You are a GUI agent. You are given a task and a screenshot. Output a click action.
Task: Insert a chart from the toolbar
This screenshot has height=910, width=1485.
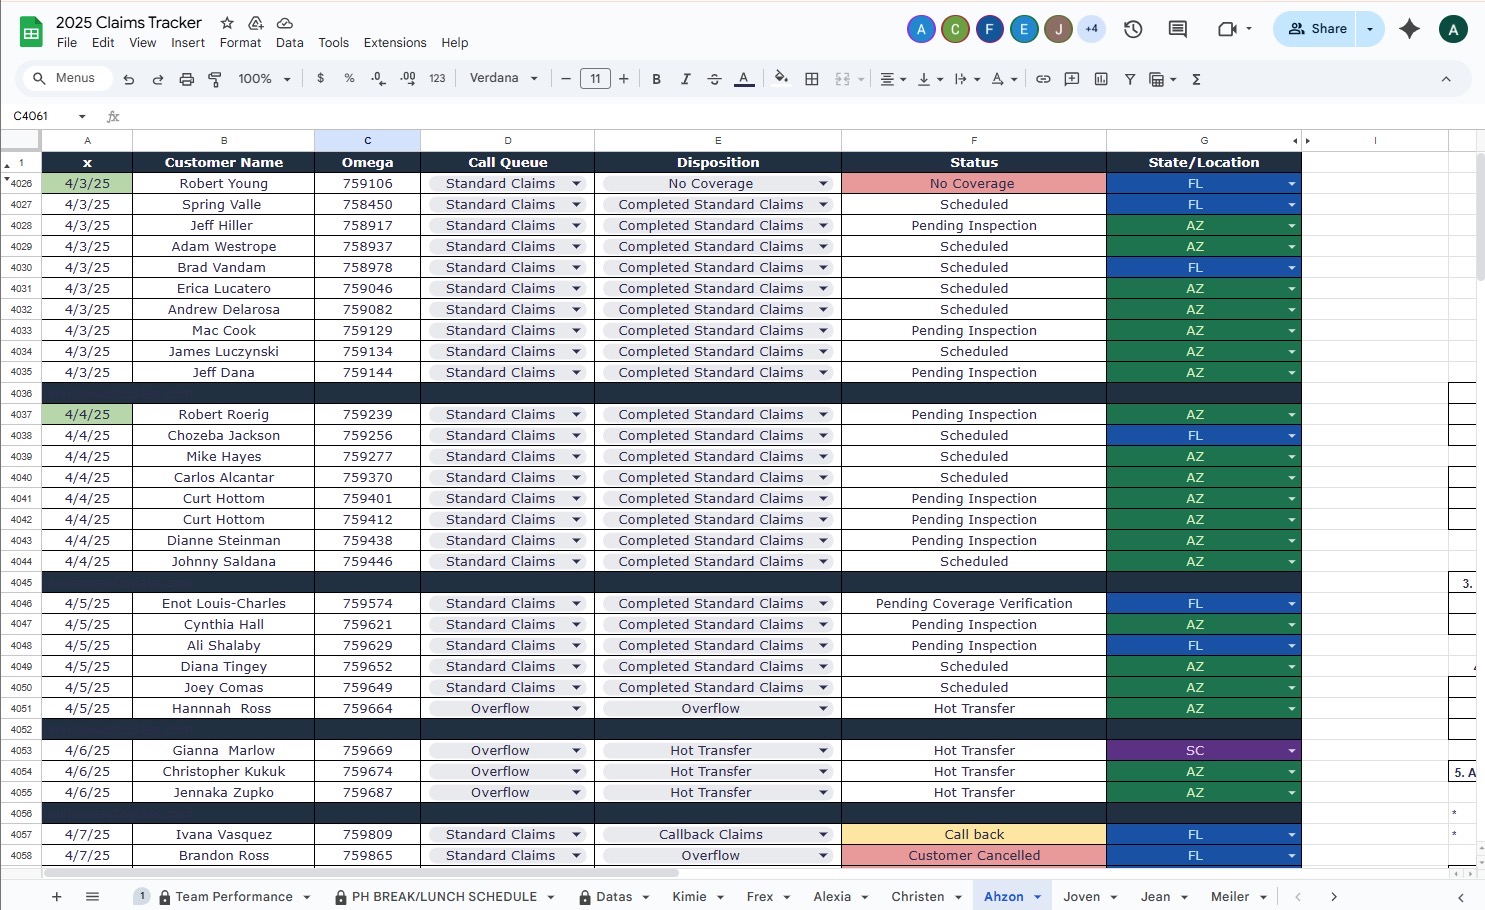click(x=1101, y=79)
